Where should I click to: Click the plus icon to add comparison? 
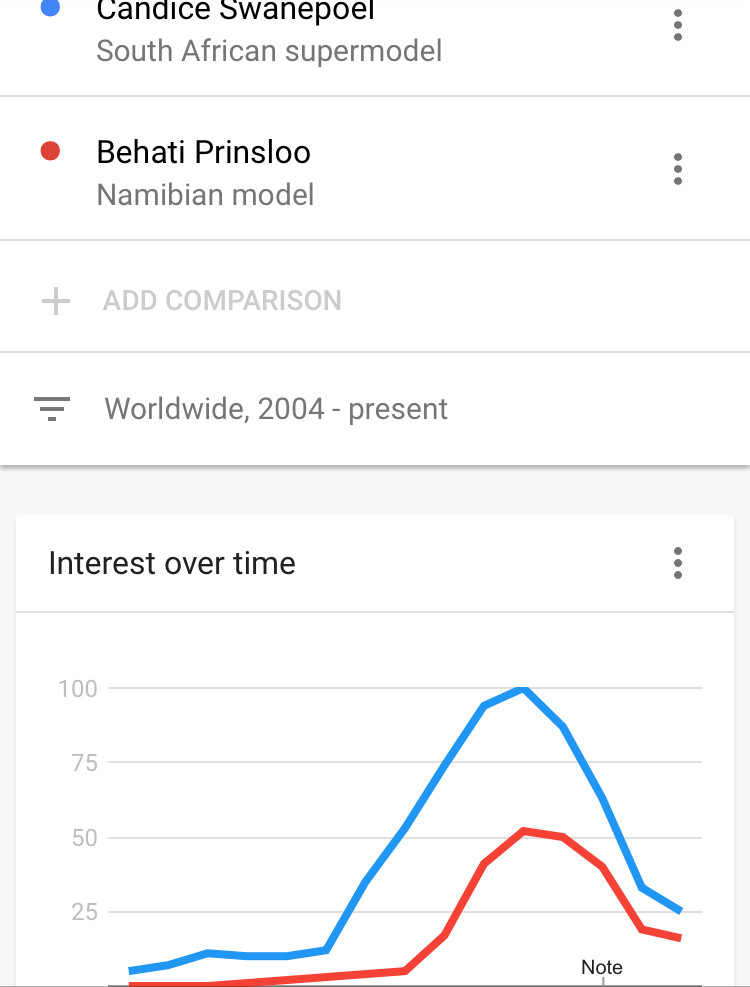[55, 301]
